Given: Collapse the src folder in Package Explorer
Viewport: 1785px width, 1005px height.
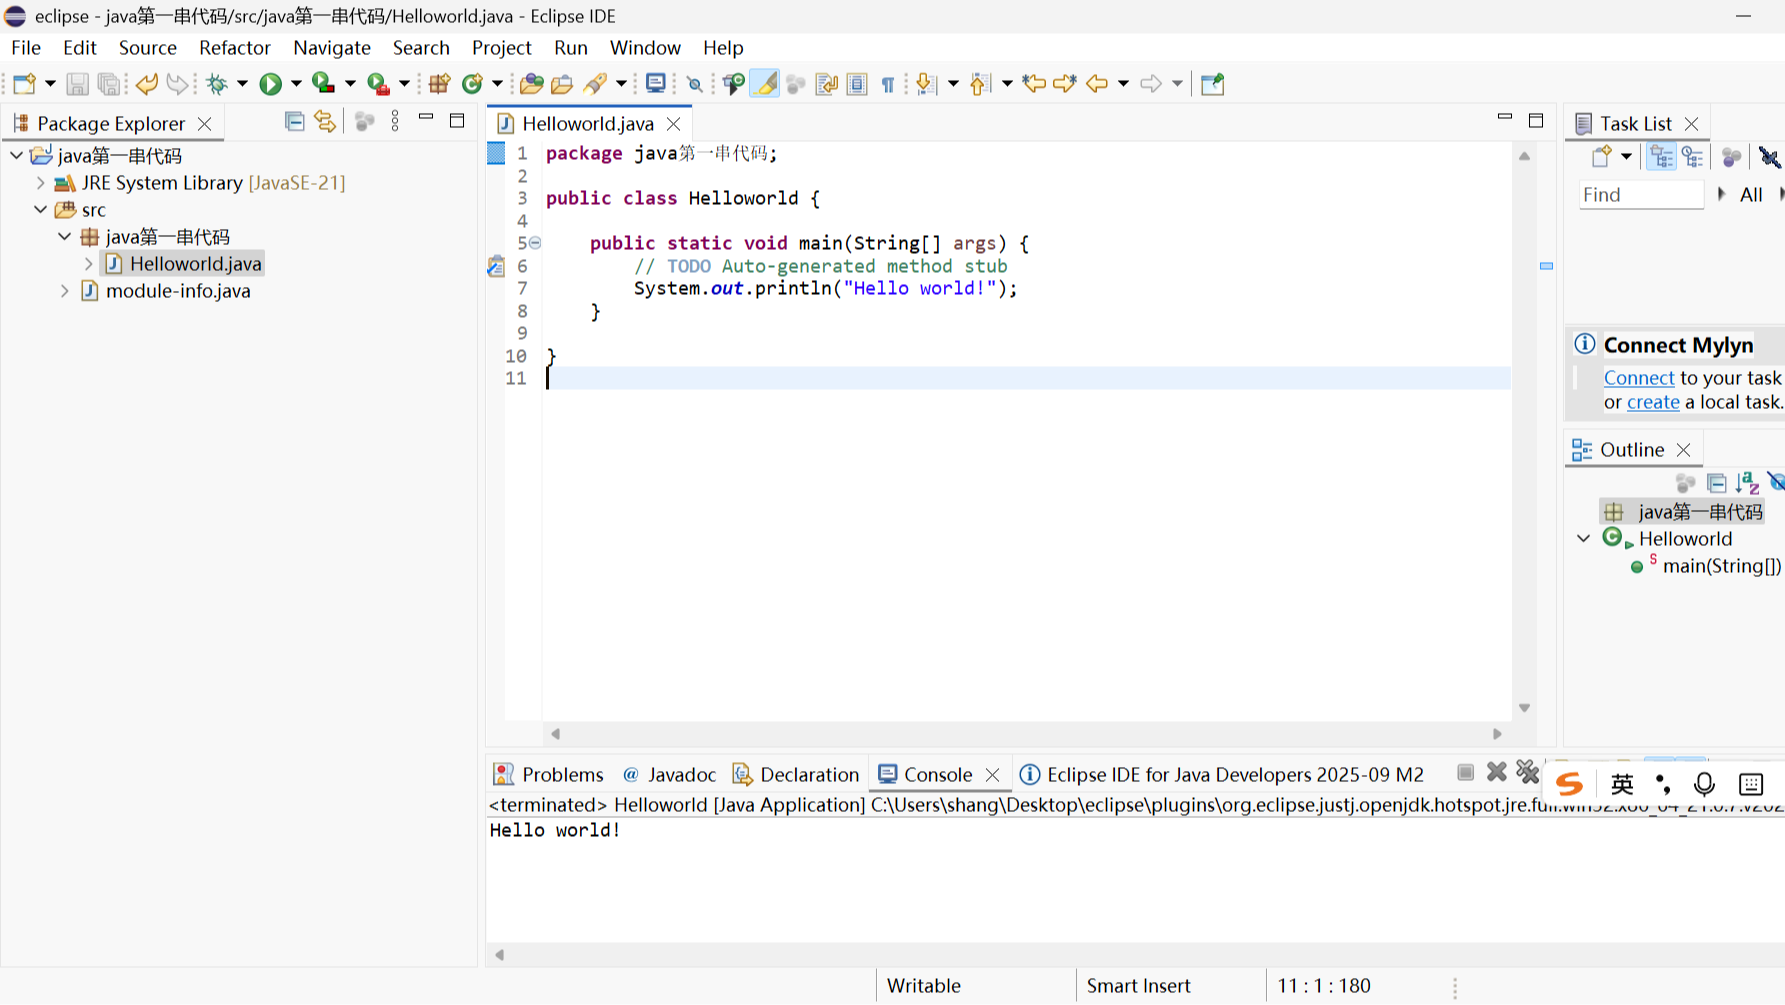Looking at the screenshot, I should coord(41,210).
